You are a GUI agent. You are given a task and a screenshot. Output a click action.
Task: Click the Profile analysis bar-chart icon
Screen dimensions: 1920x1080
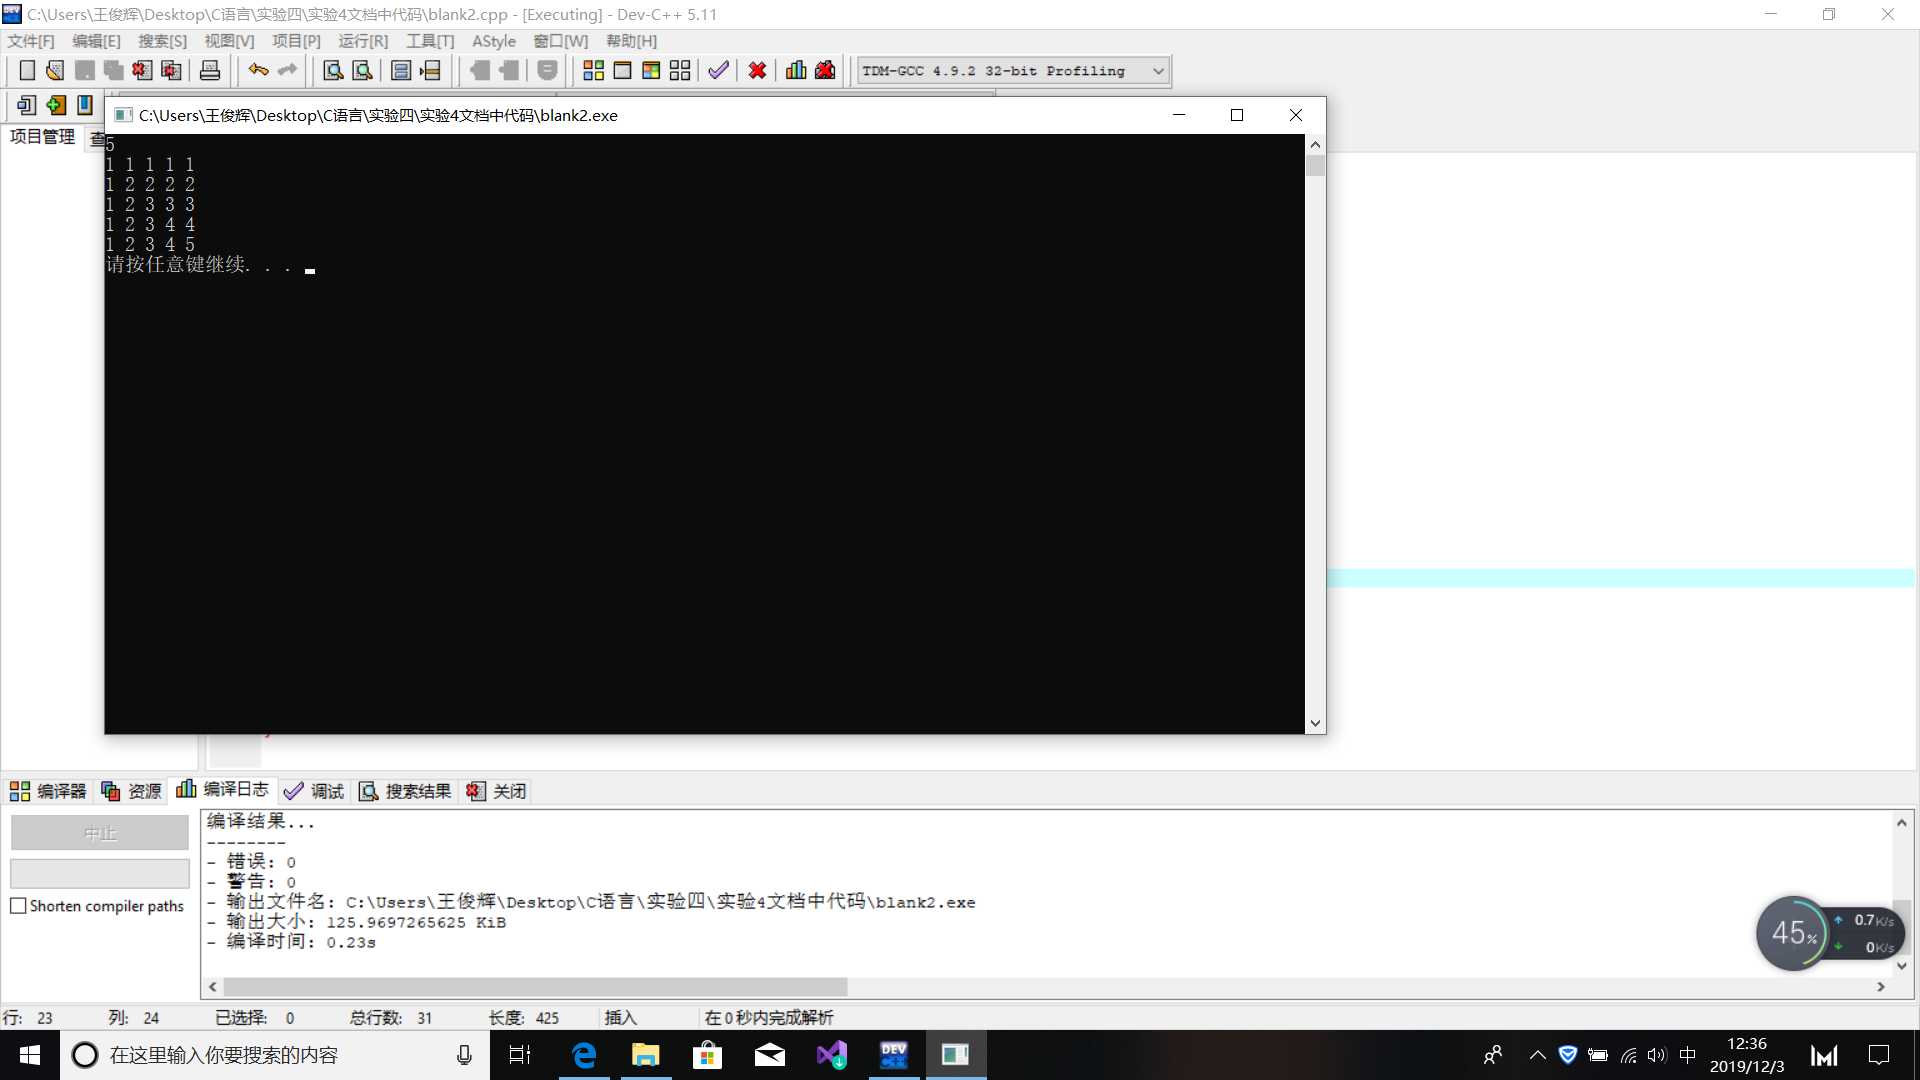[x=796, y=71]
